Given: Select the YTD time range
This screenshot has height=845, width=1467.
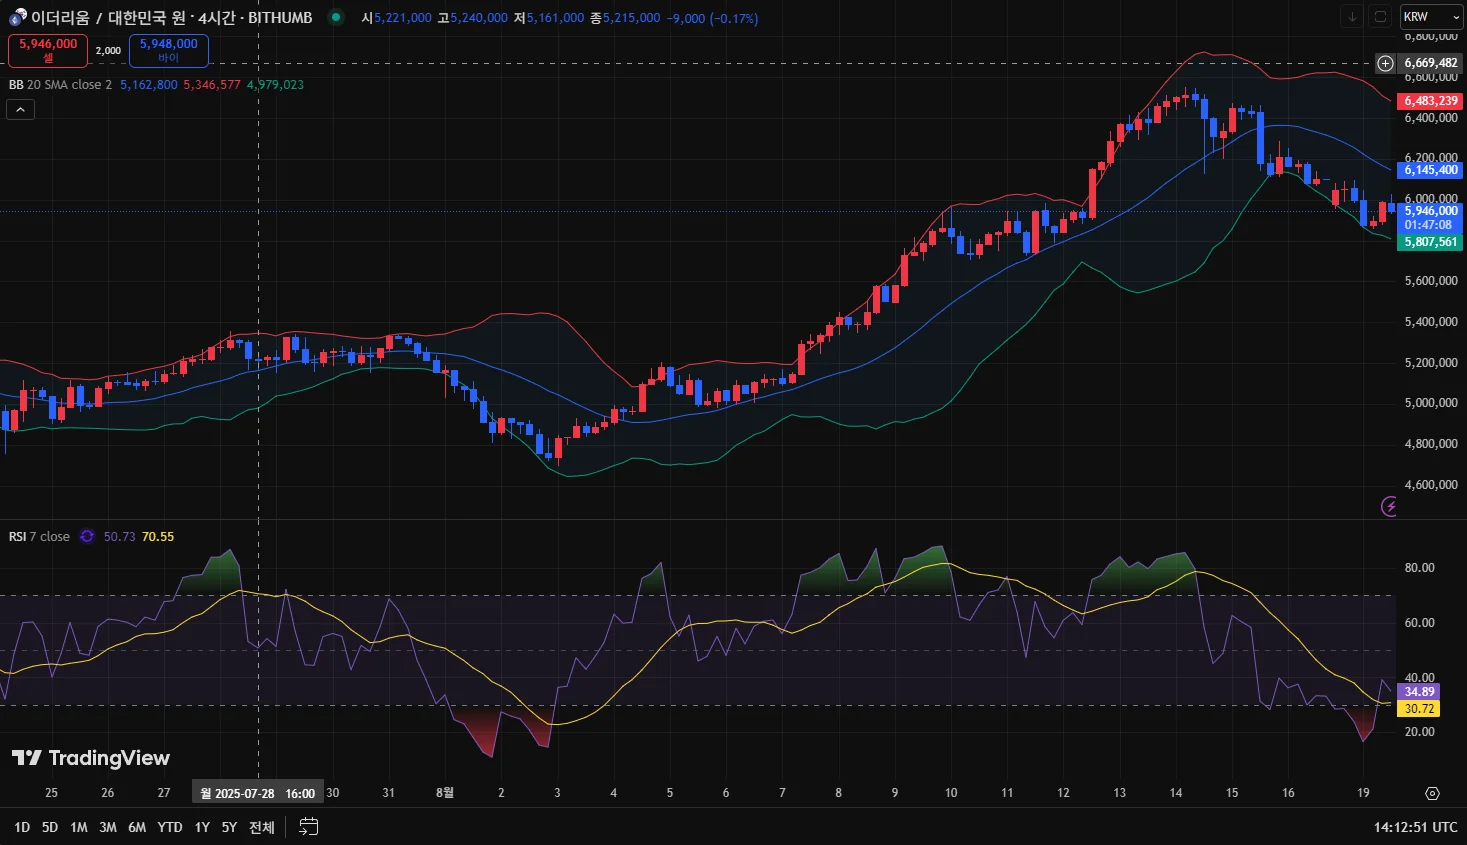Looking at the screenshot, I should point(170,827).
